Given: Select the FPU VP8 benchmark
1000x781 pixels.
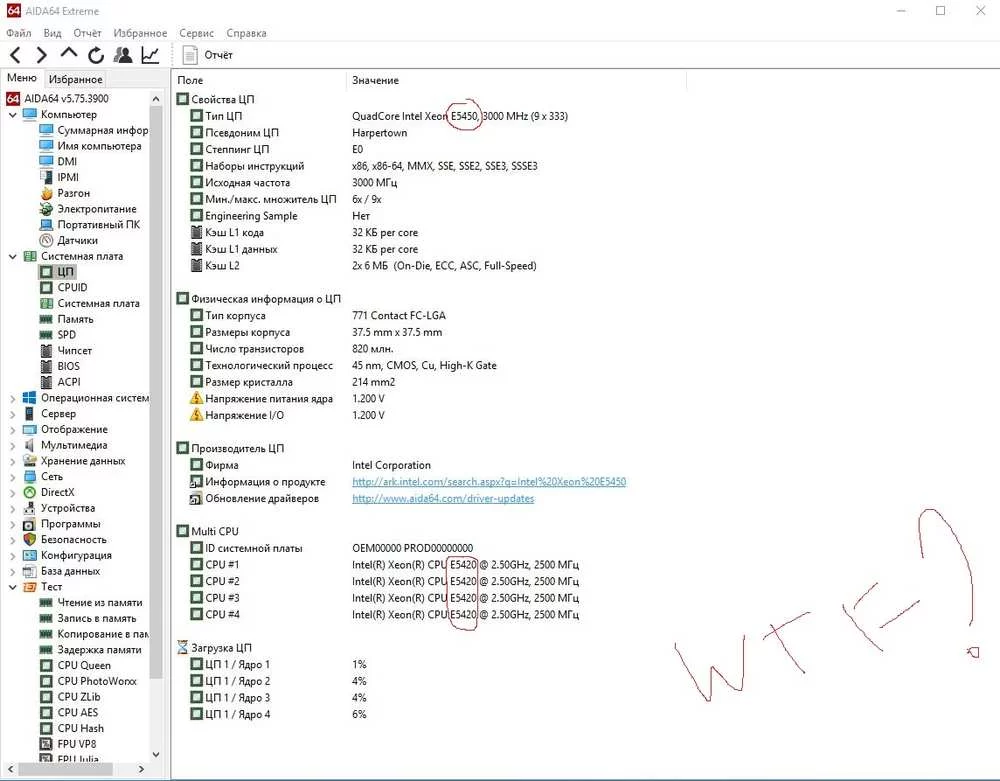Looking at the screenshot, I should pos(77,744).
